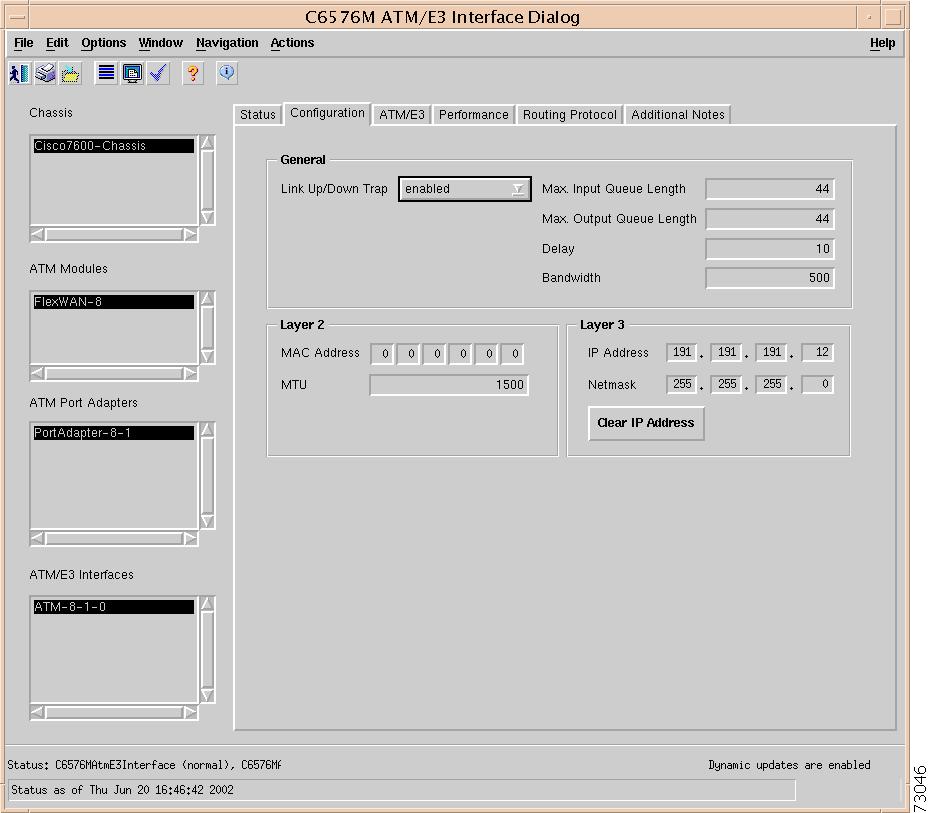Viewport: 930px width, 813px height.
Task: Select PortAdapter-8-1 in ATM Port Adapters list
Action: (x=113, y=433)
